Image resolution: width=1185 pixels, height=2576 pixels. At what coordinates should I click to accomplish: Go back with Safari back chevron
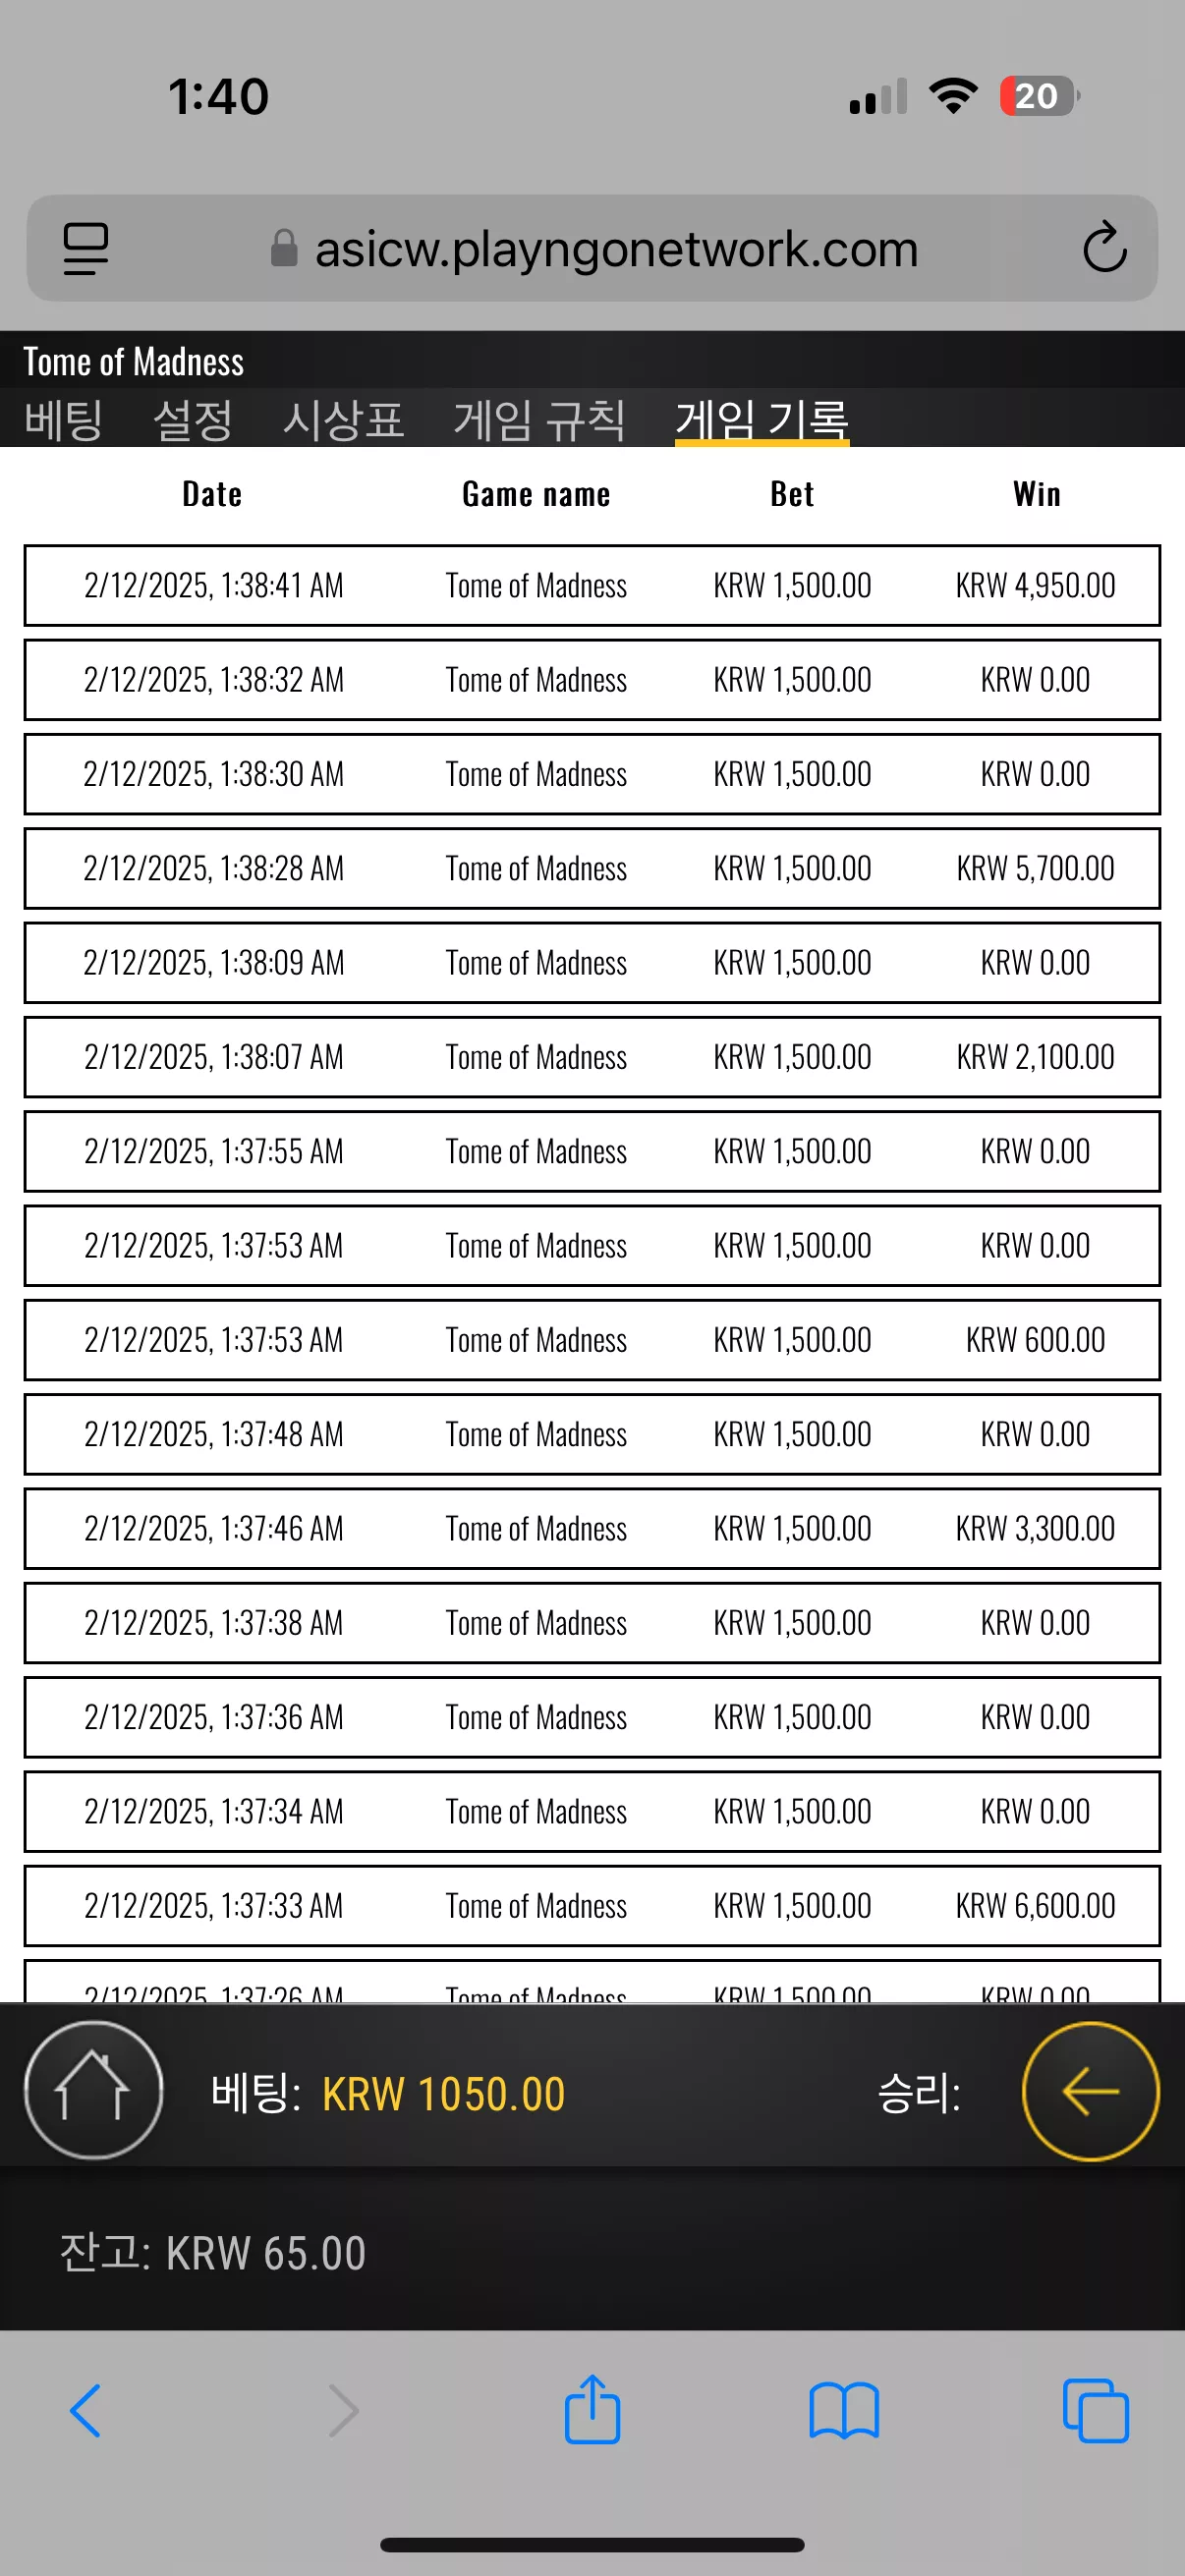(x=85, y=2410)
